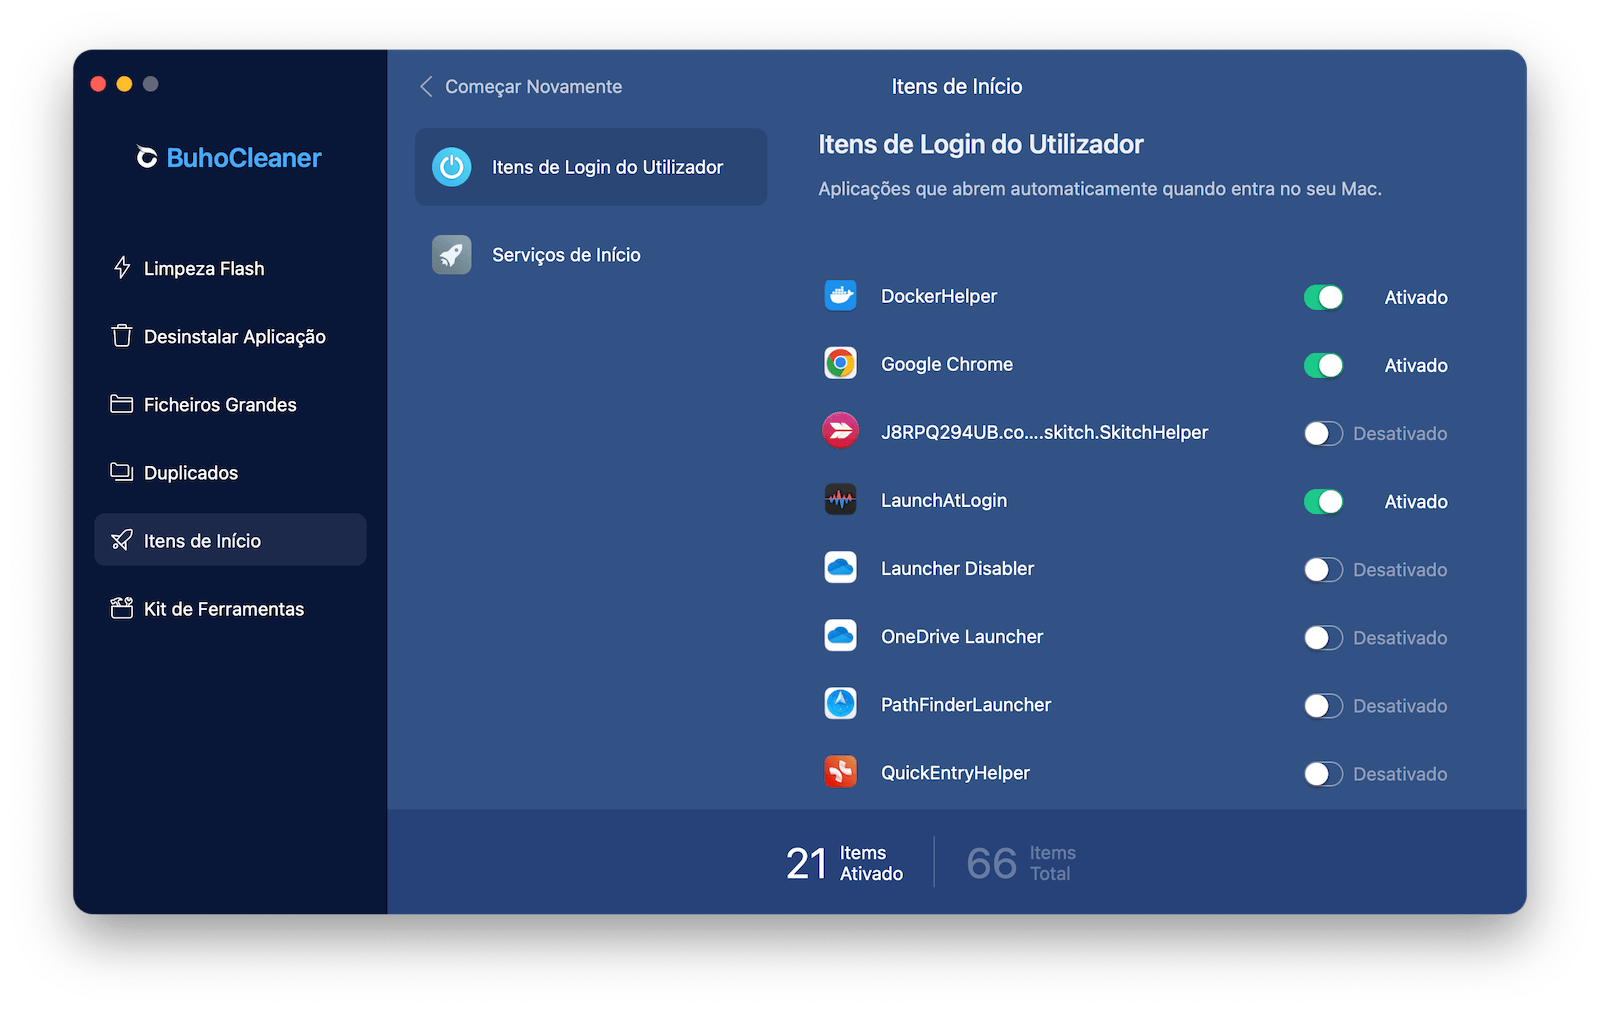
Task: Click the Duplicados stacked folders icon
Action: [122, 472]
